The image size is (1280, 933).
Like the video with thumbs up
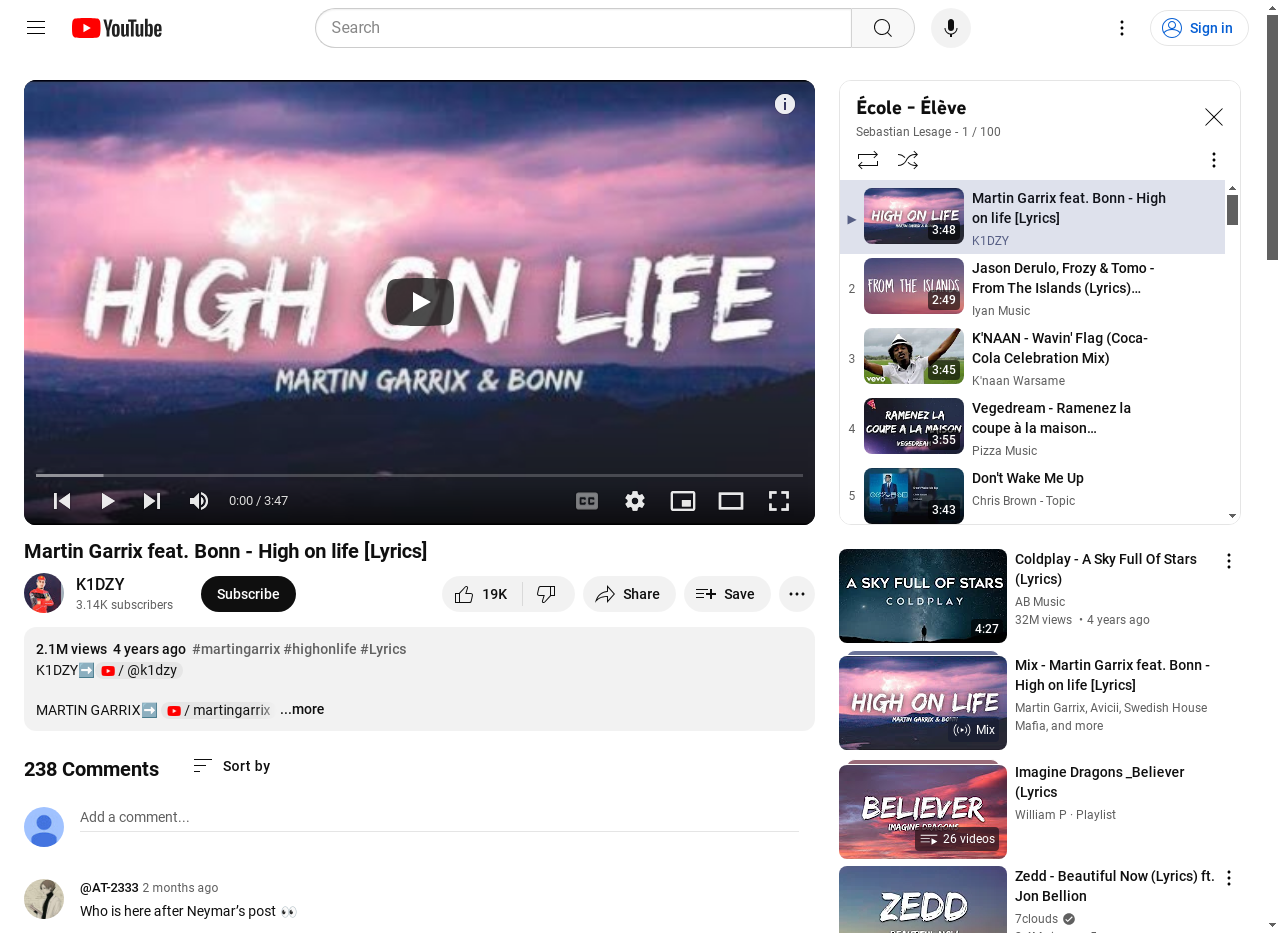[481, 594]
